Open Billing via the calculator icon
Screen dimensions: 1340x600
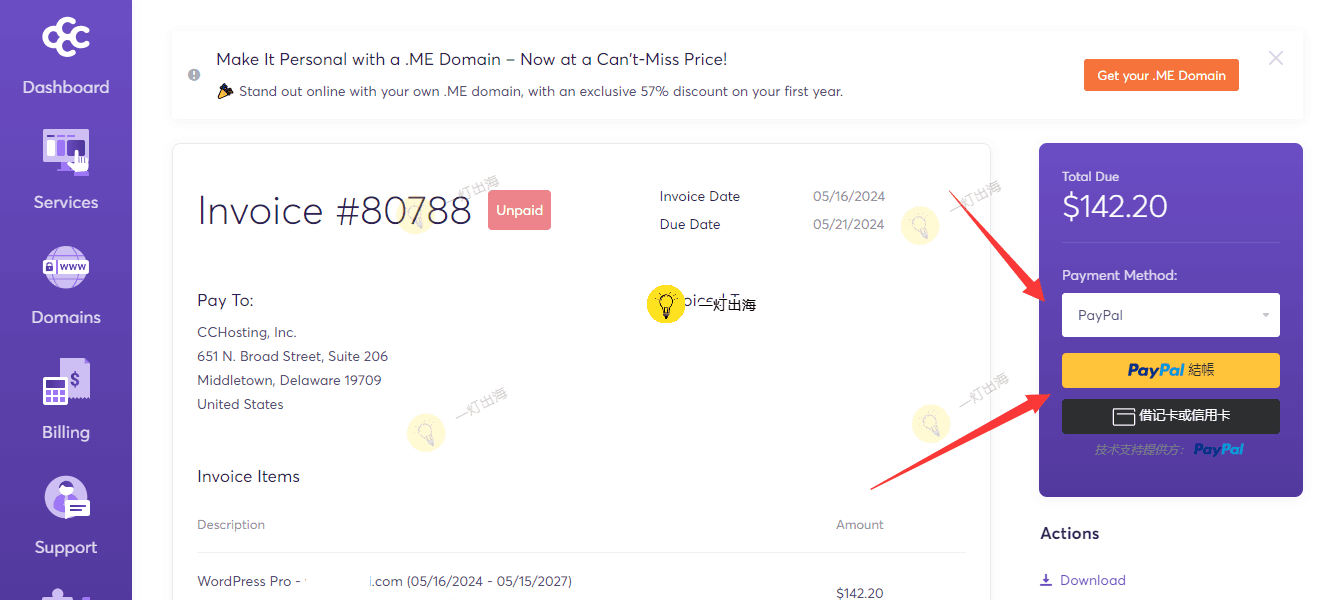pos(66,382)
